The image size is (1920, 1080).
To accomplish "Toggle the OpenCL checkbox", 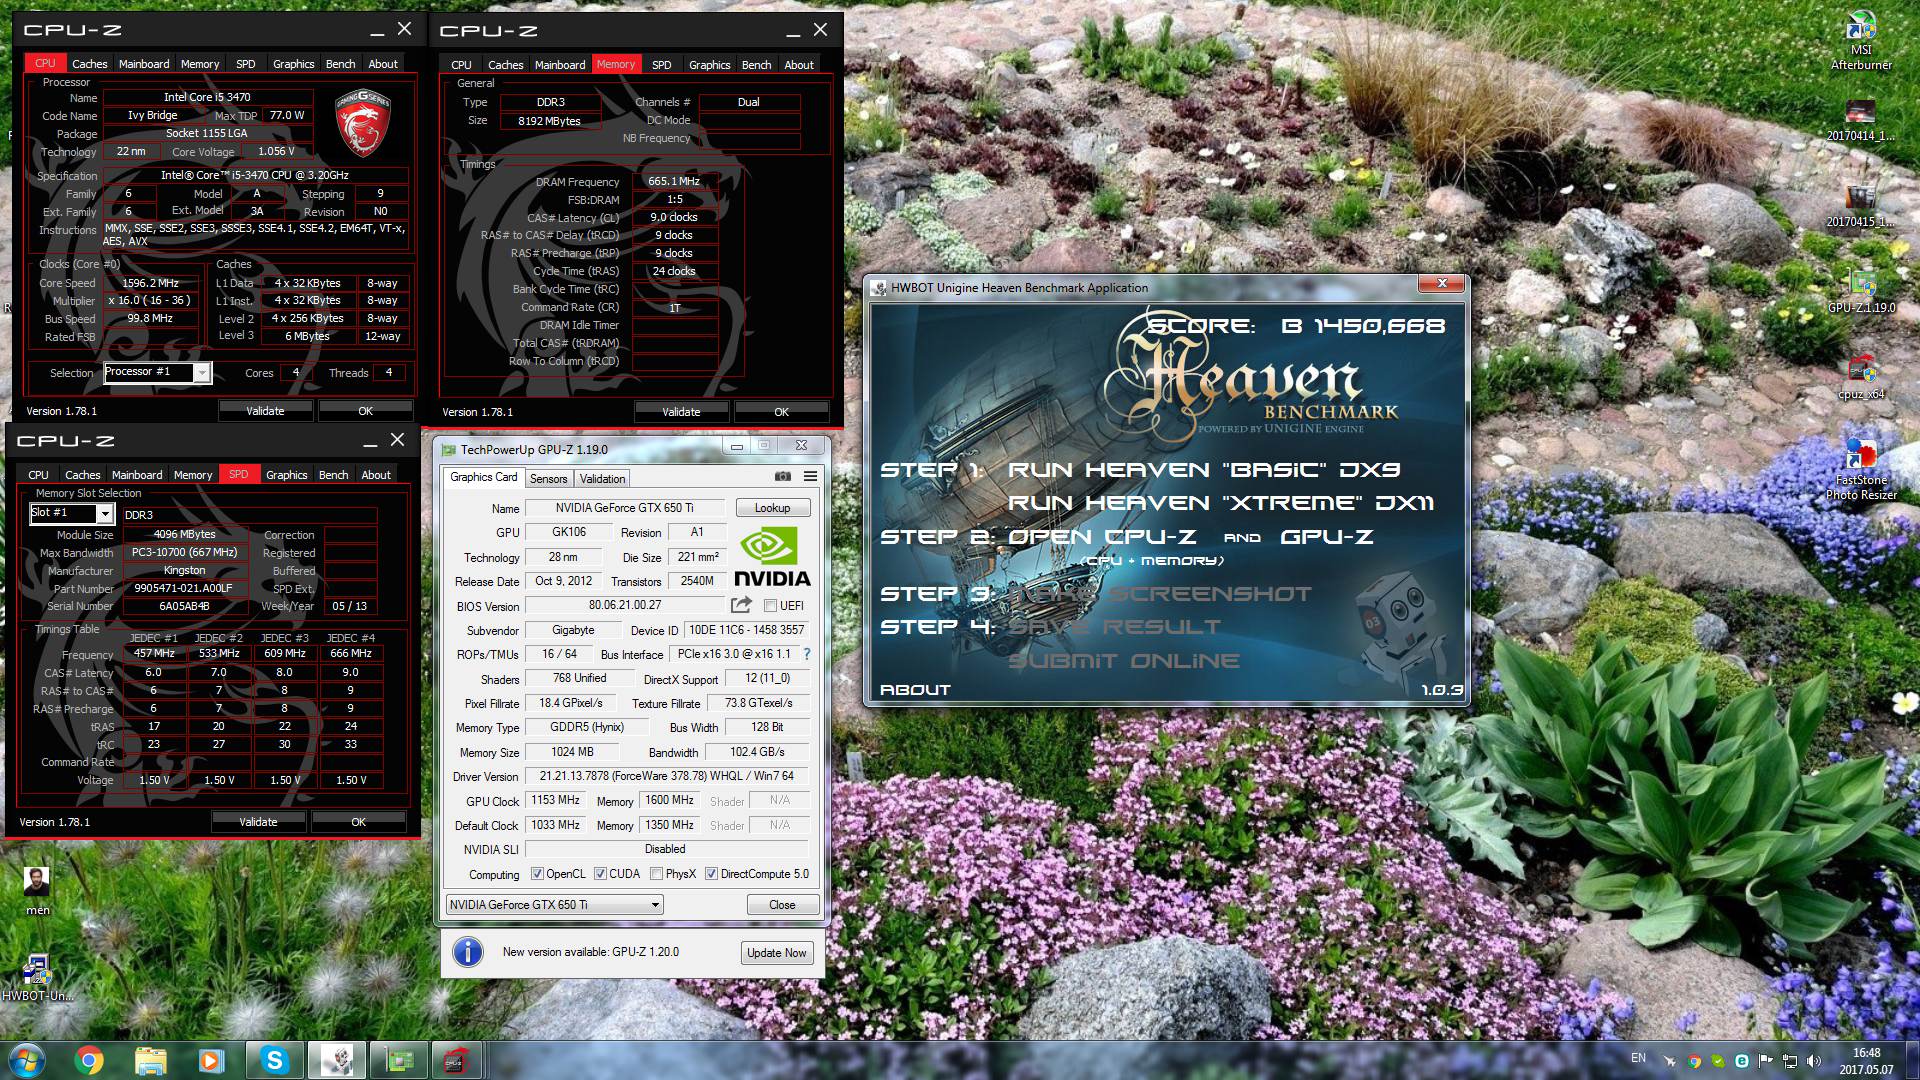I will tap(537, 874).
